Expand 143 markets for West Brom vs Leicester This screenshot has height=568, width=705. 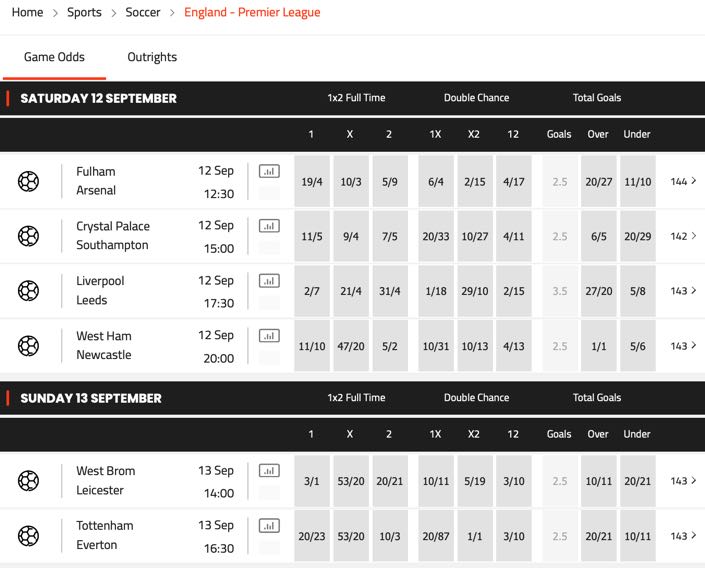(683, 481)
